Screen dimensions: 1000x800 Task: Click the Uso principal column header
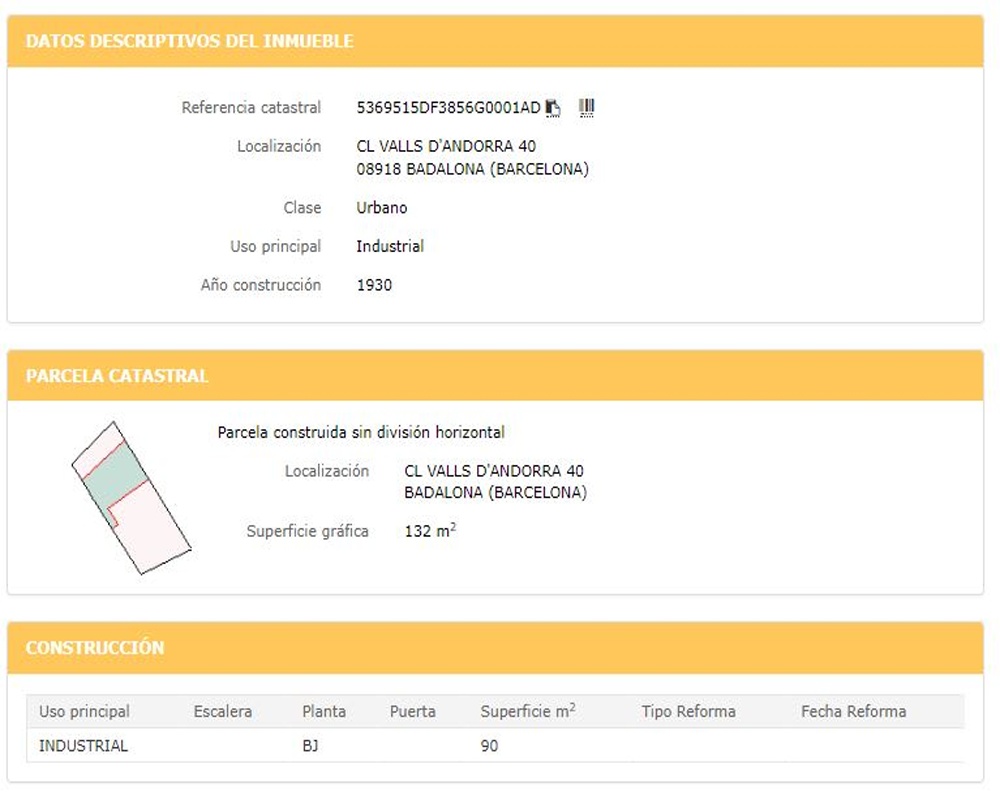(x=84, y=711)
